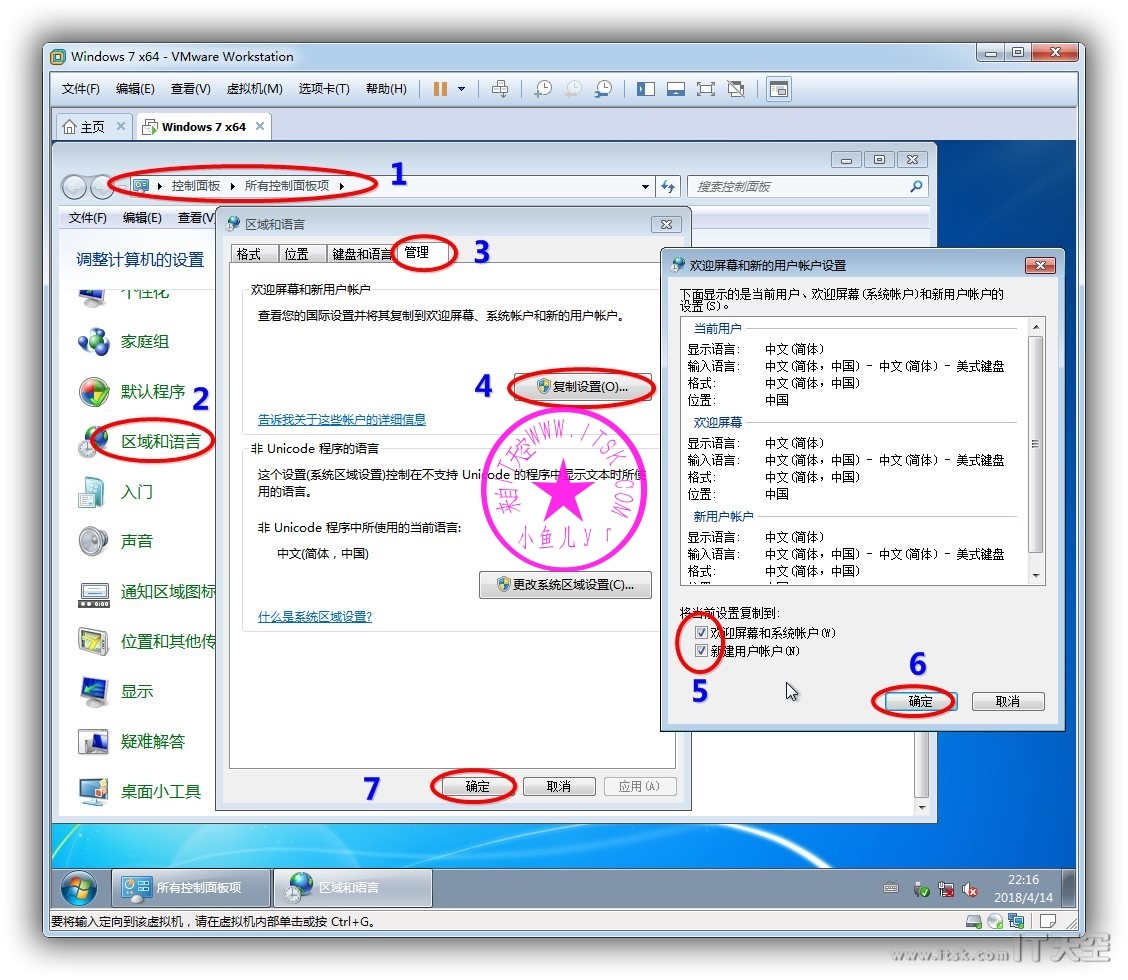Click the VMware CD/DVD status icon
The image size is (1128, 980).
point(995,921)
